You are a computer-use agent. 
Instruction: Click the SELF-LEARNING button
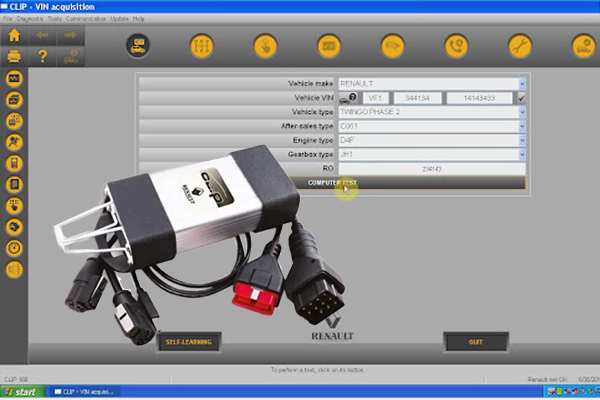point(188,342)
